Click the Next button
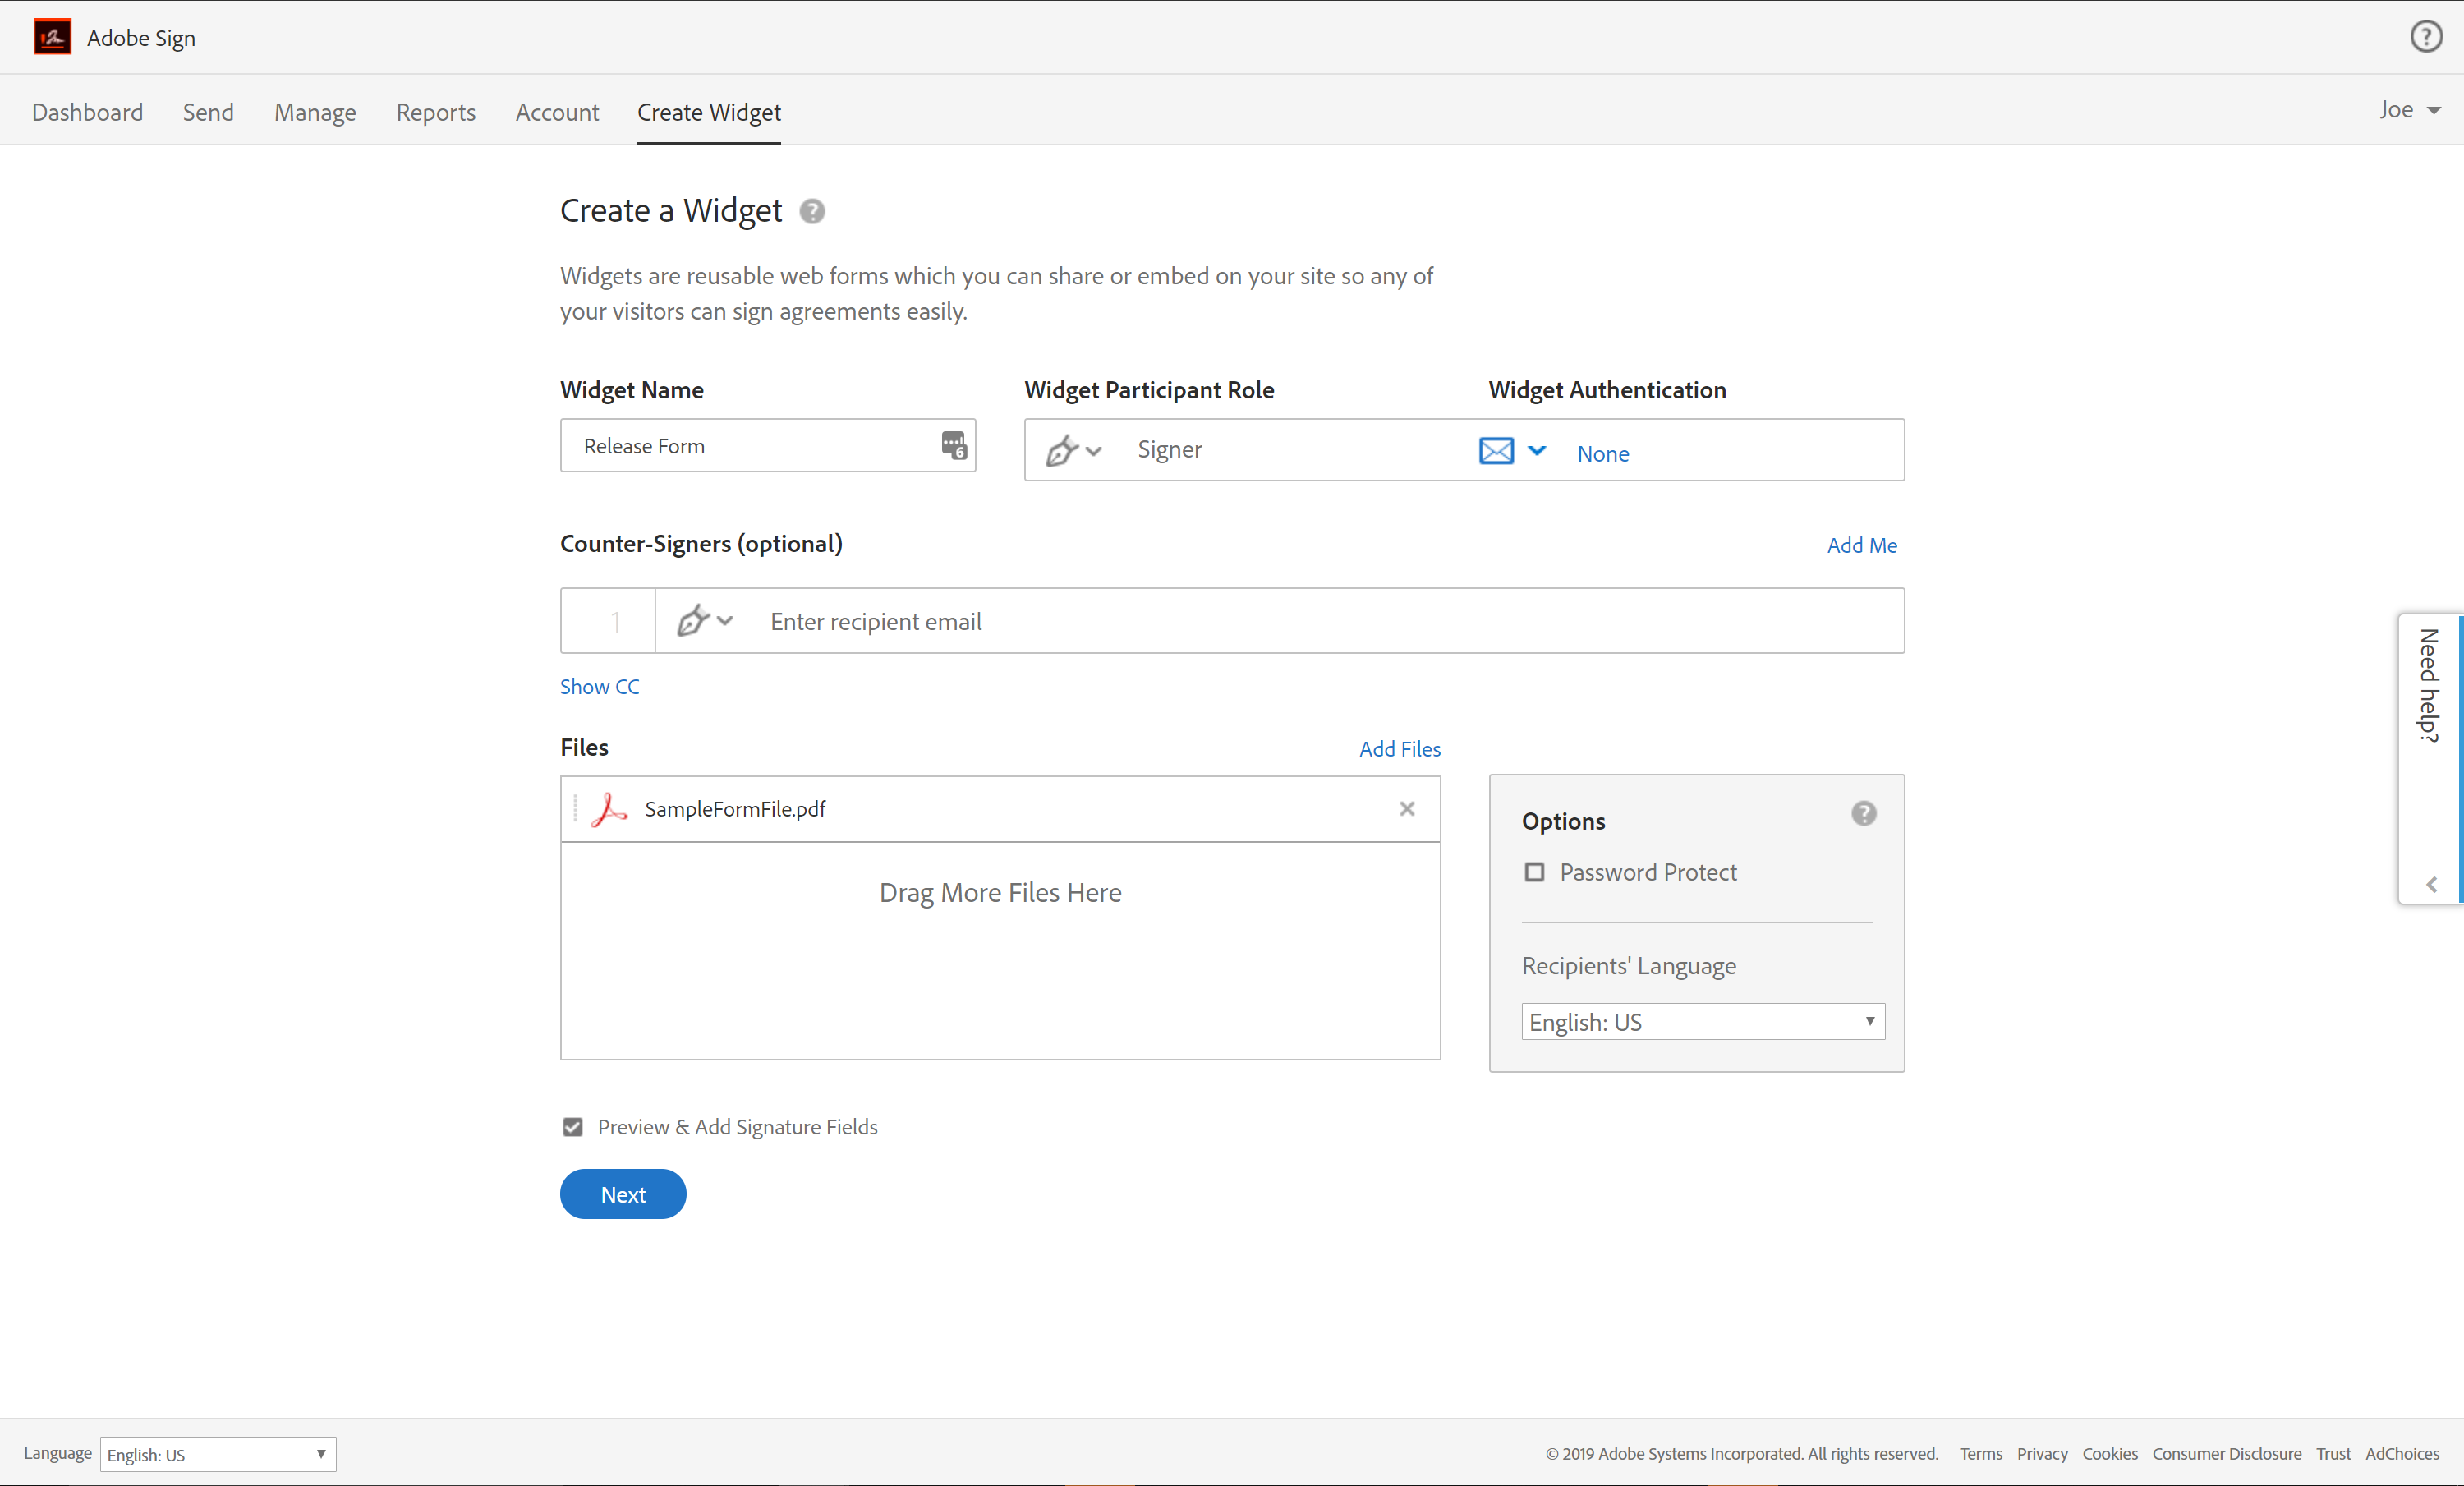 click(623, 1194)
